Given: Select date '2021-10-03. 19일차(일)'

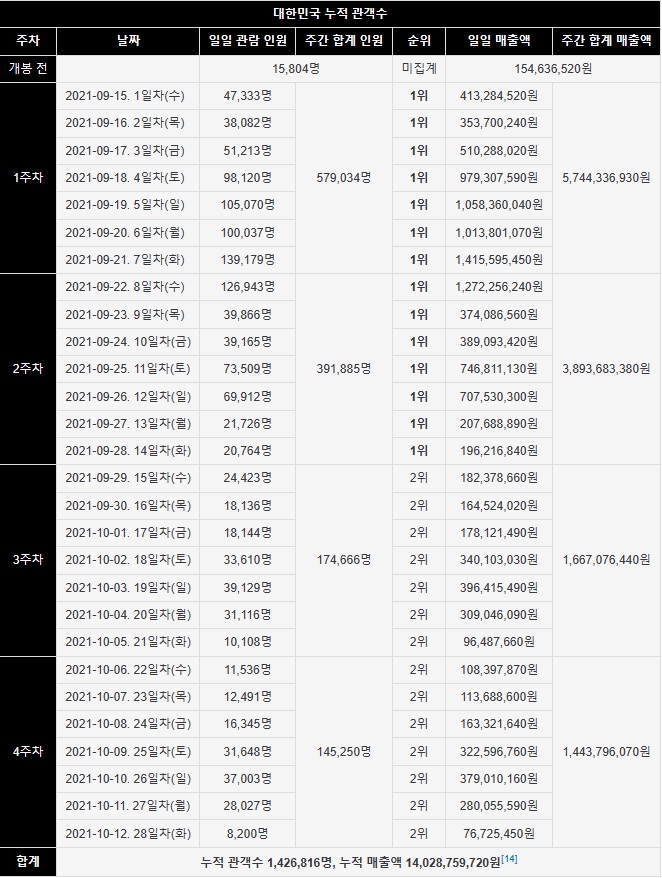Looking at the screenshot, I should click(x=128, y=587).
